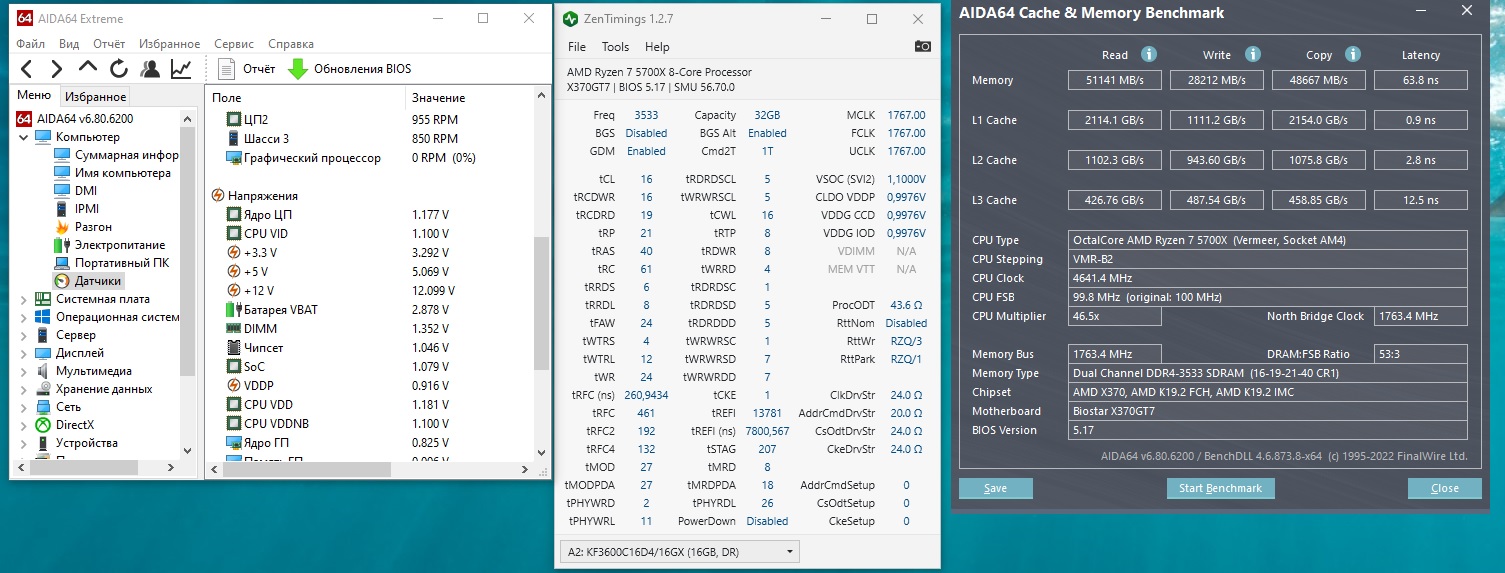The width and height of the screenshot is (1505, 573).
Task: Select Датчики sensor tree item
Action: (x=87, y=281)
